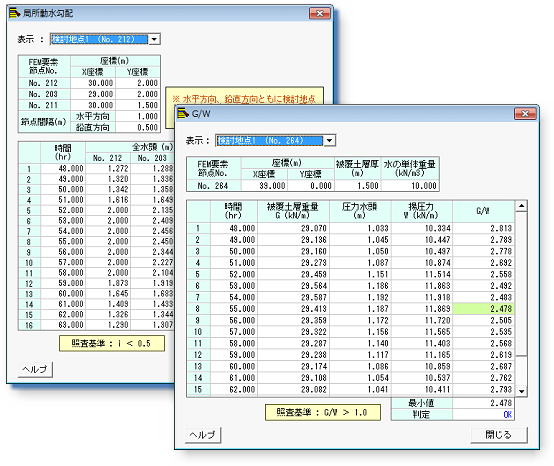Select 被覆土層重量 cell 29.070
Image resolution: width=554 pixels, height=466 pixels.
[x=293, y=228]
